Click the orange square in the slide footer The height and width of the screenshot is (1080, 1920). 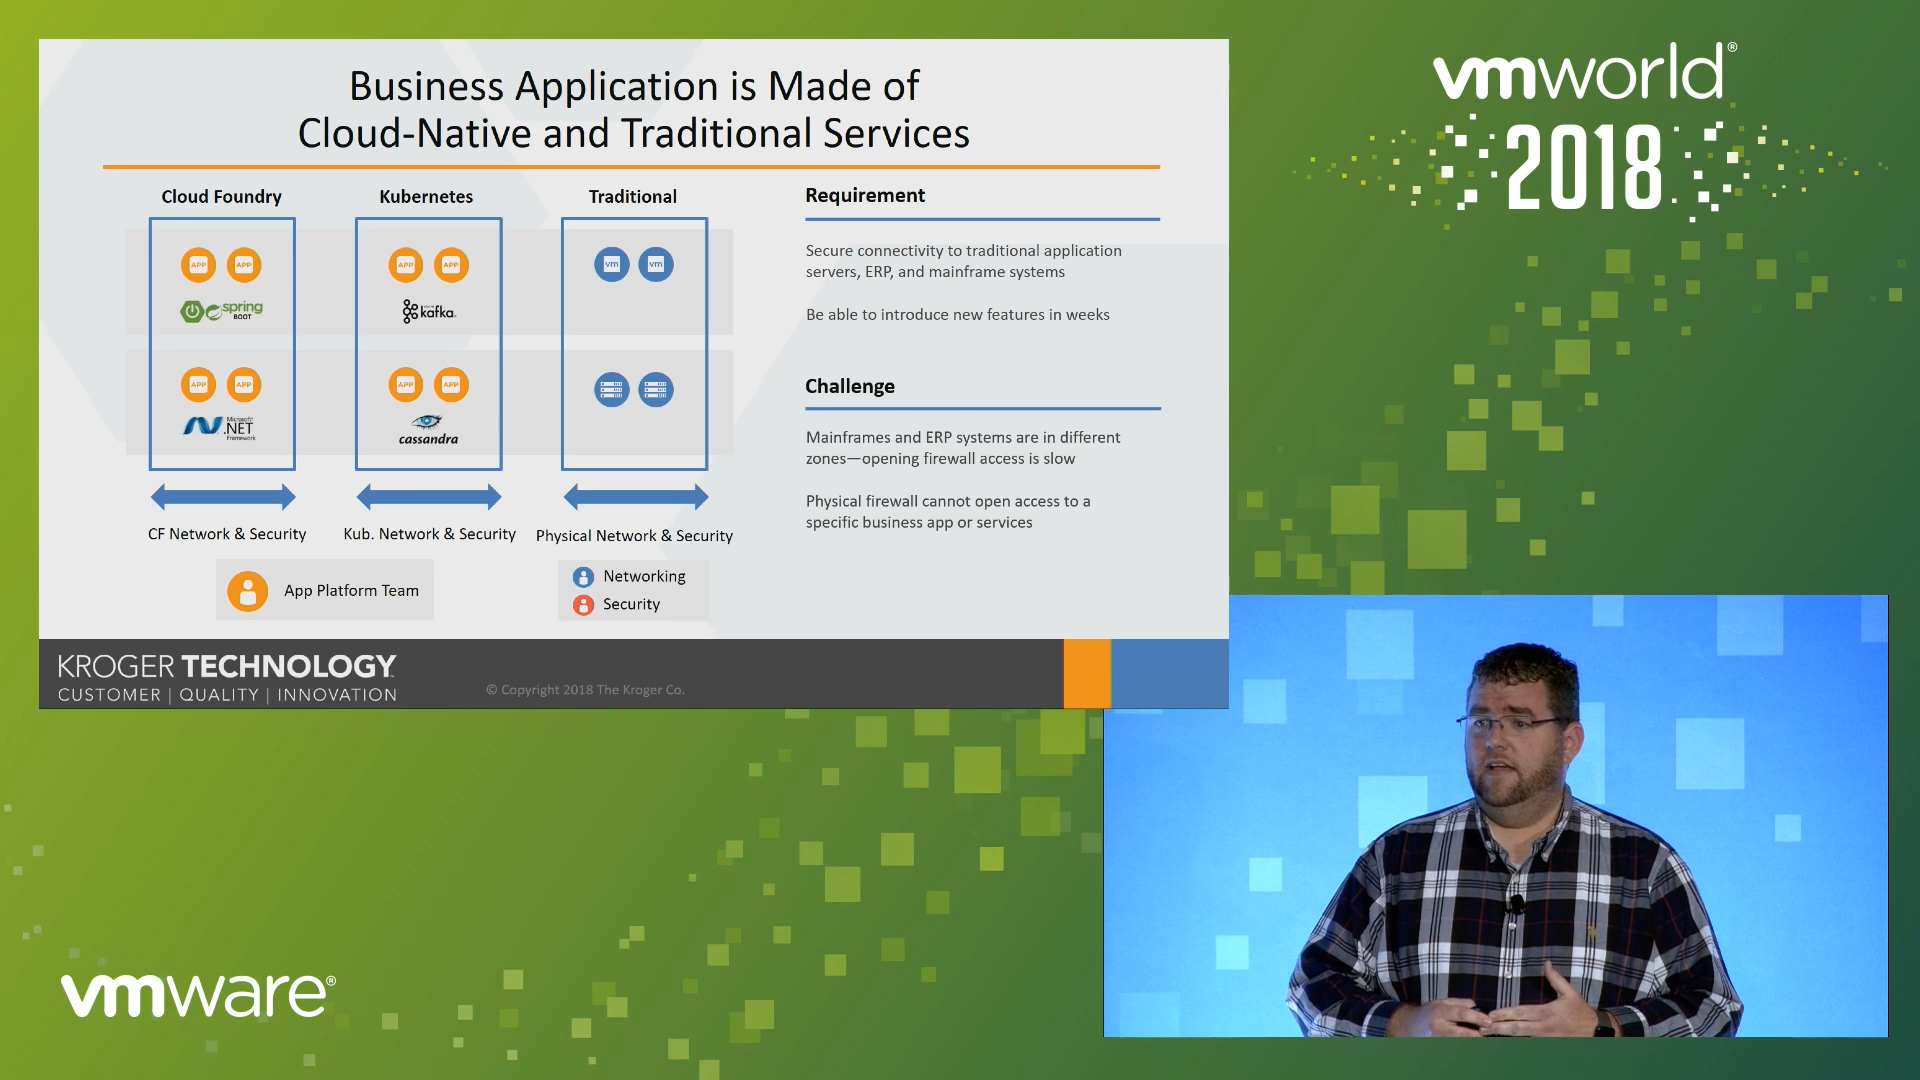click(x=1087, y=673)
